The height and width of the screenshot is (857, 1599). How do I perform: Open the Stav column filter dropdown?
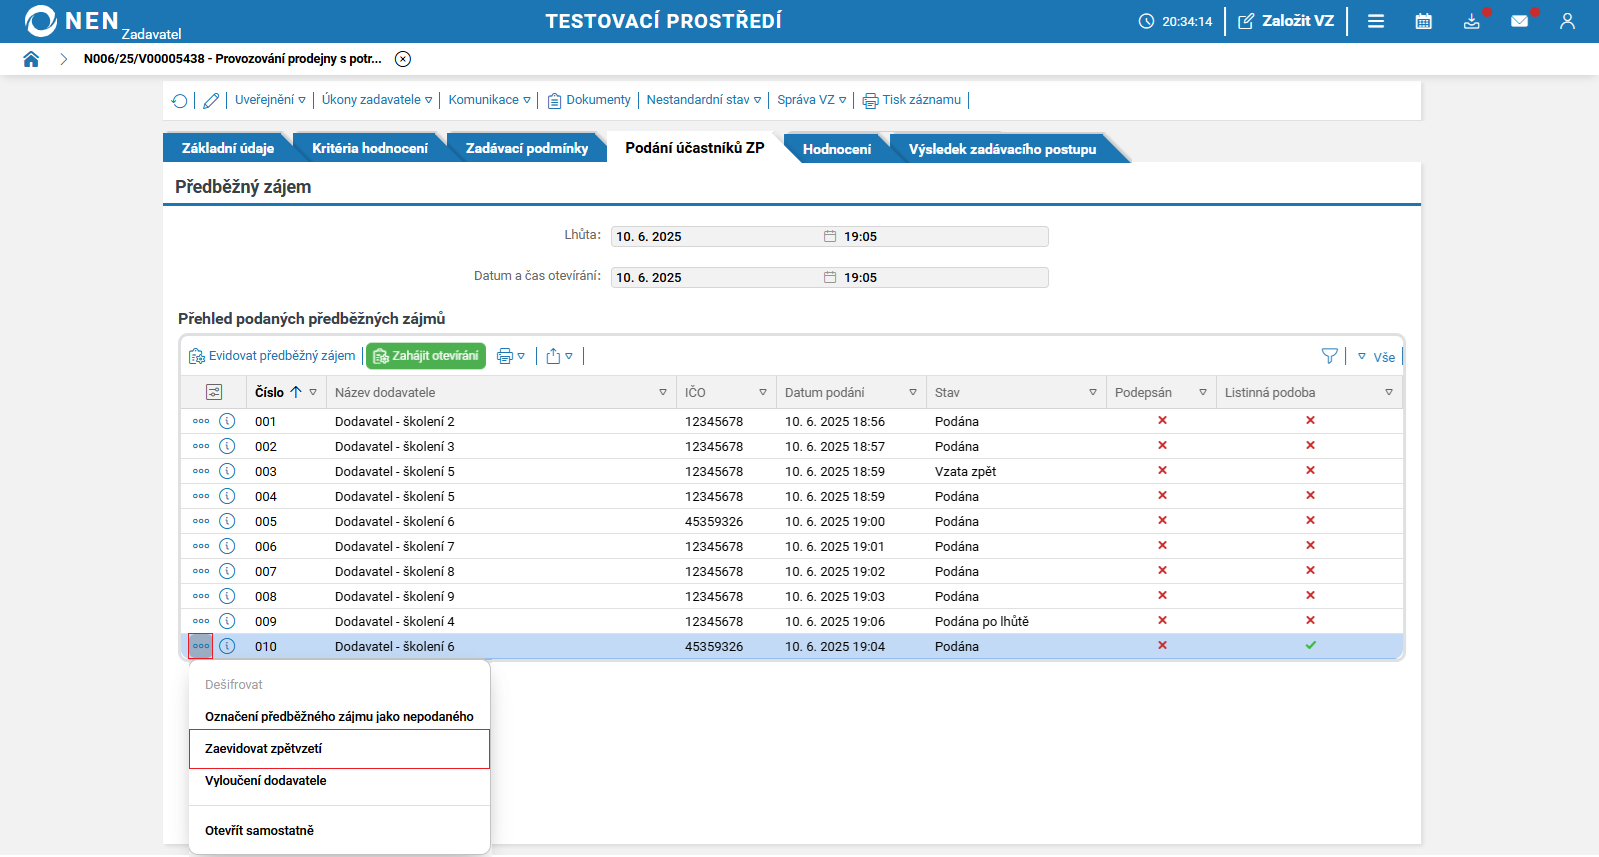[x=1092, y=392]
